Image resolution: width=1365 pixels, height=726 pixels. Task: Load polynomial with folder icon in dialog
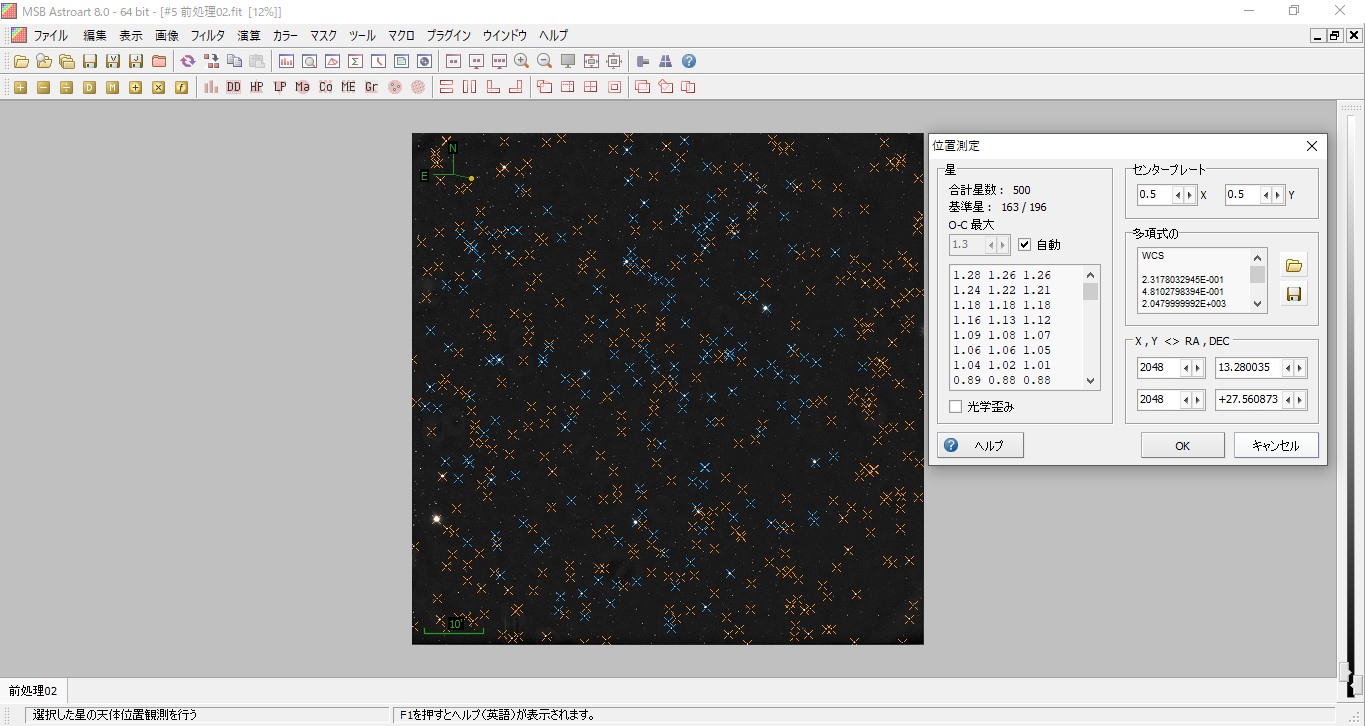pos(1294,265)
